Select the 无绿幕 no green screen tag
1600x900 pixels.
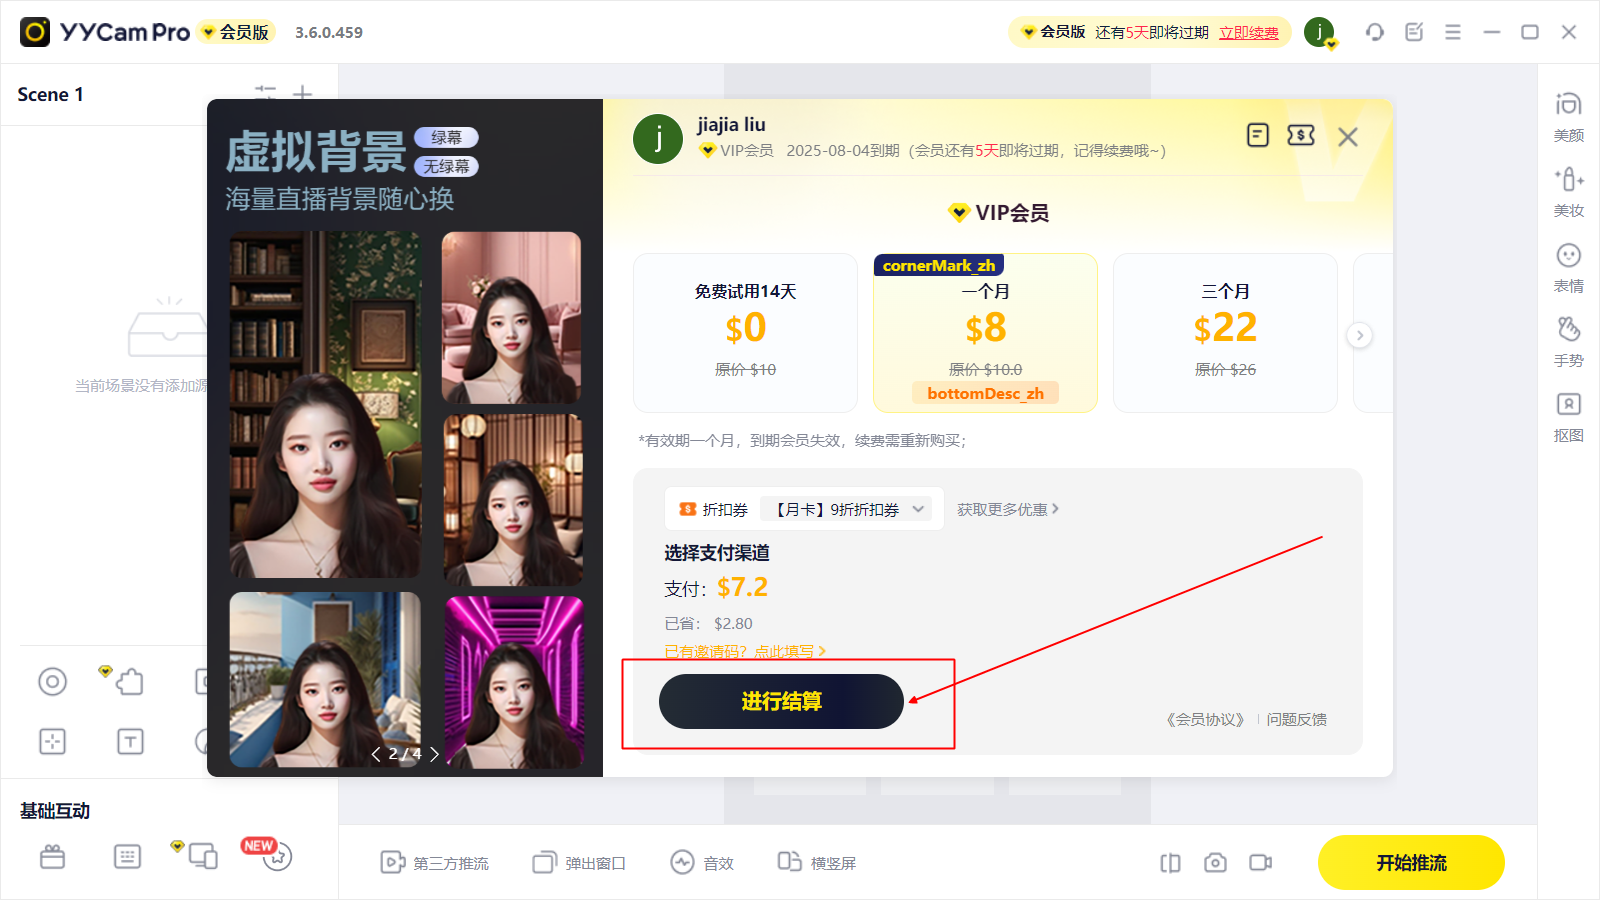pyautogui.click(x=447, y=167)
